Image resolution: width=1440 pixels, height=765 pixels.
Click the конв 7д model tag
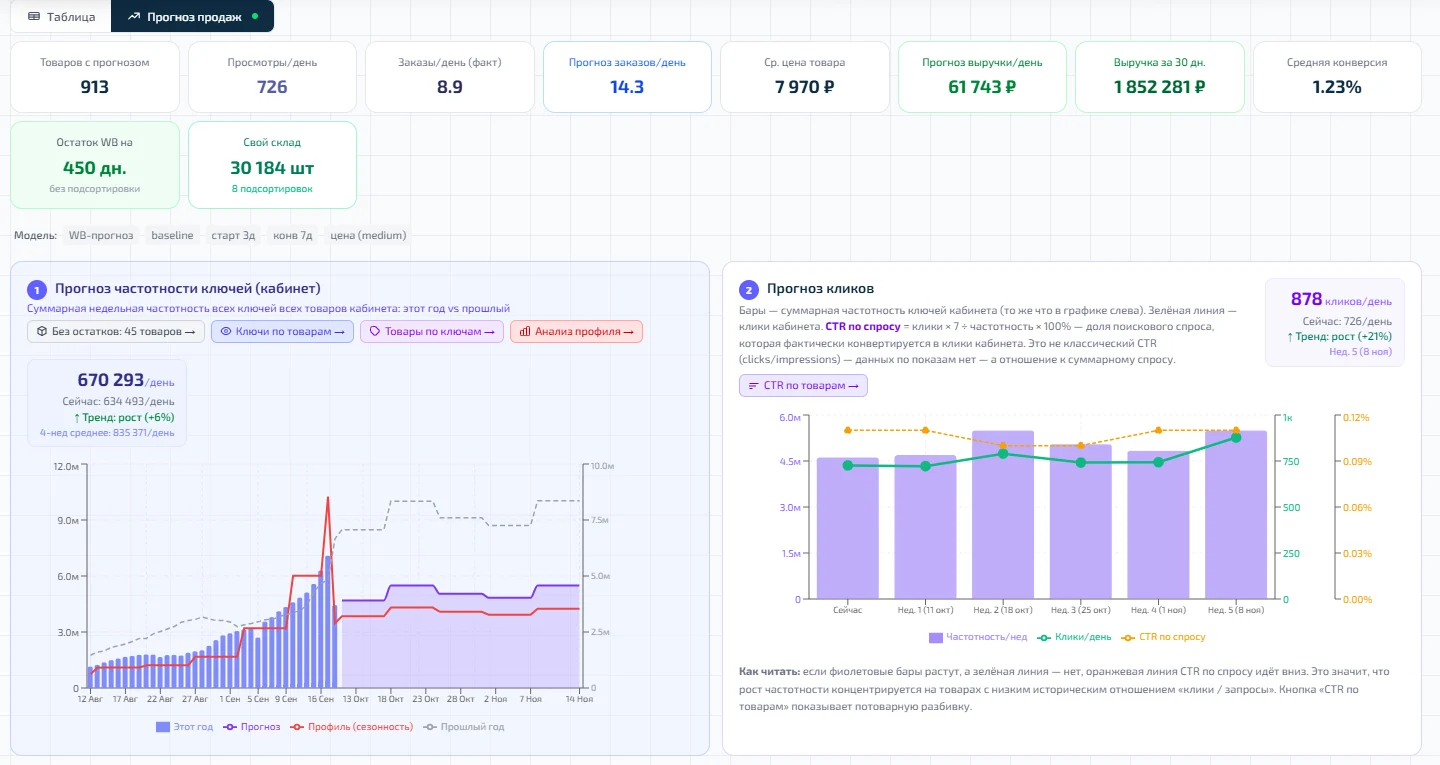(x=293, y=236)
